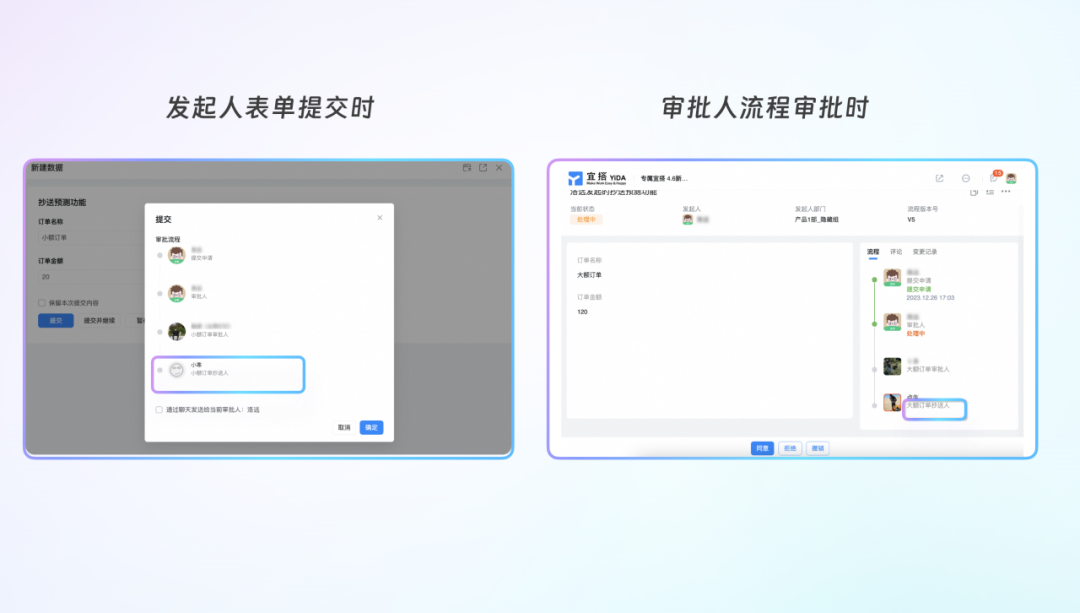Click the orange 处理中 status tag under 当前状态
1080x613 pixels.
click(586, 220)
